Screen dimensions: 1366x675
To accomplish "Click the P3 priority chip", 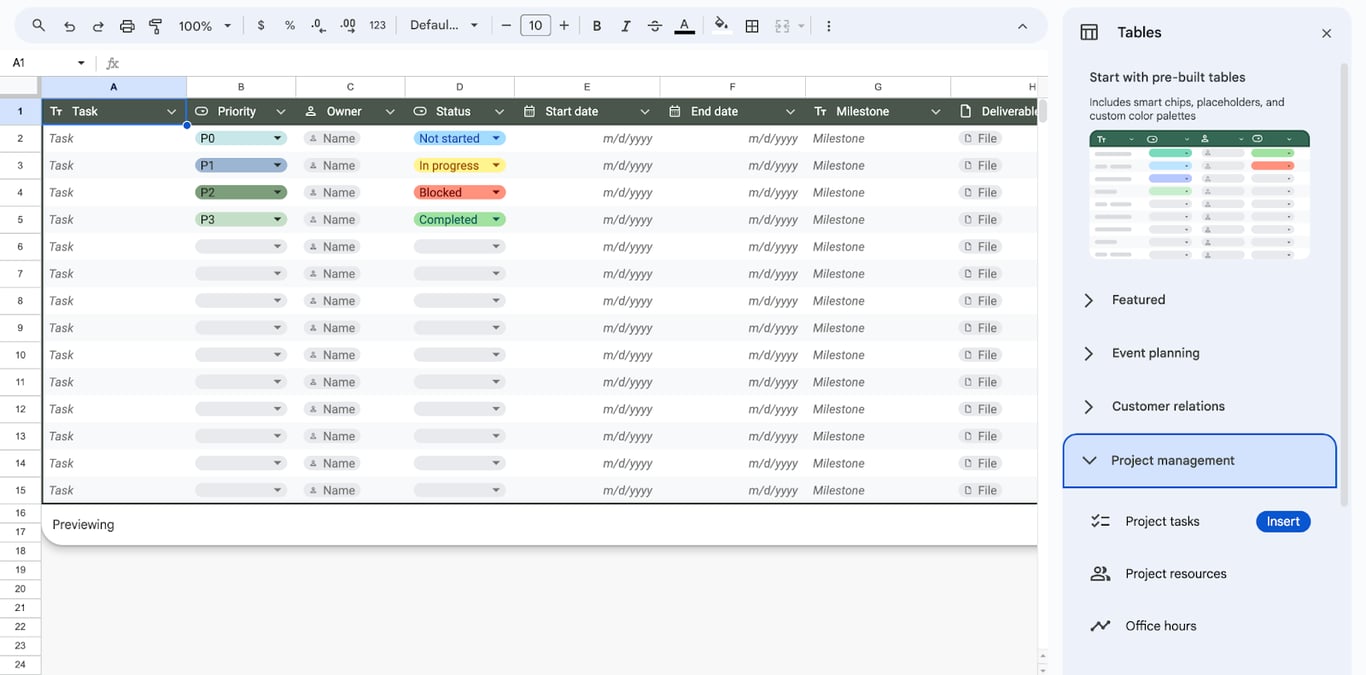I will pos(241,220).
